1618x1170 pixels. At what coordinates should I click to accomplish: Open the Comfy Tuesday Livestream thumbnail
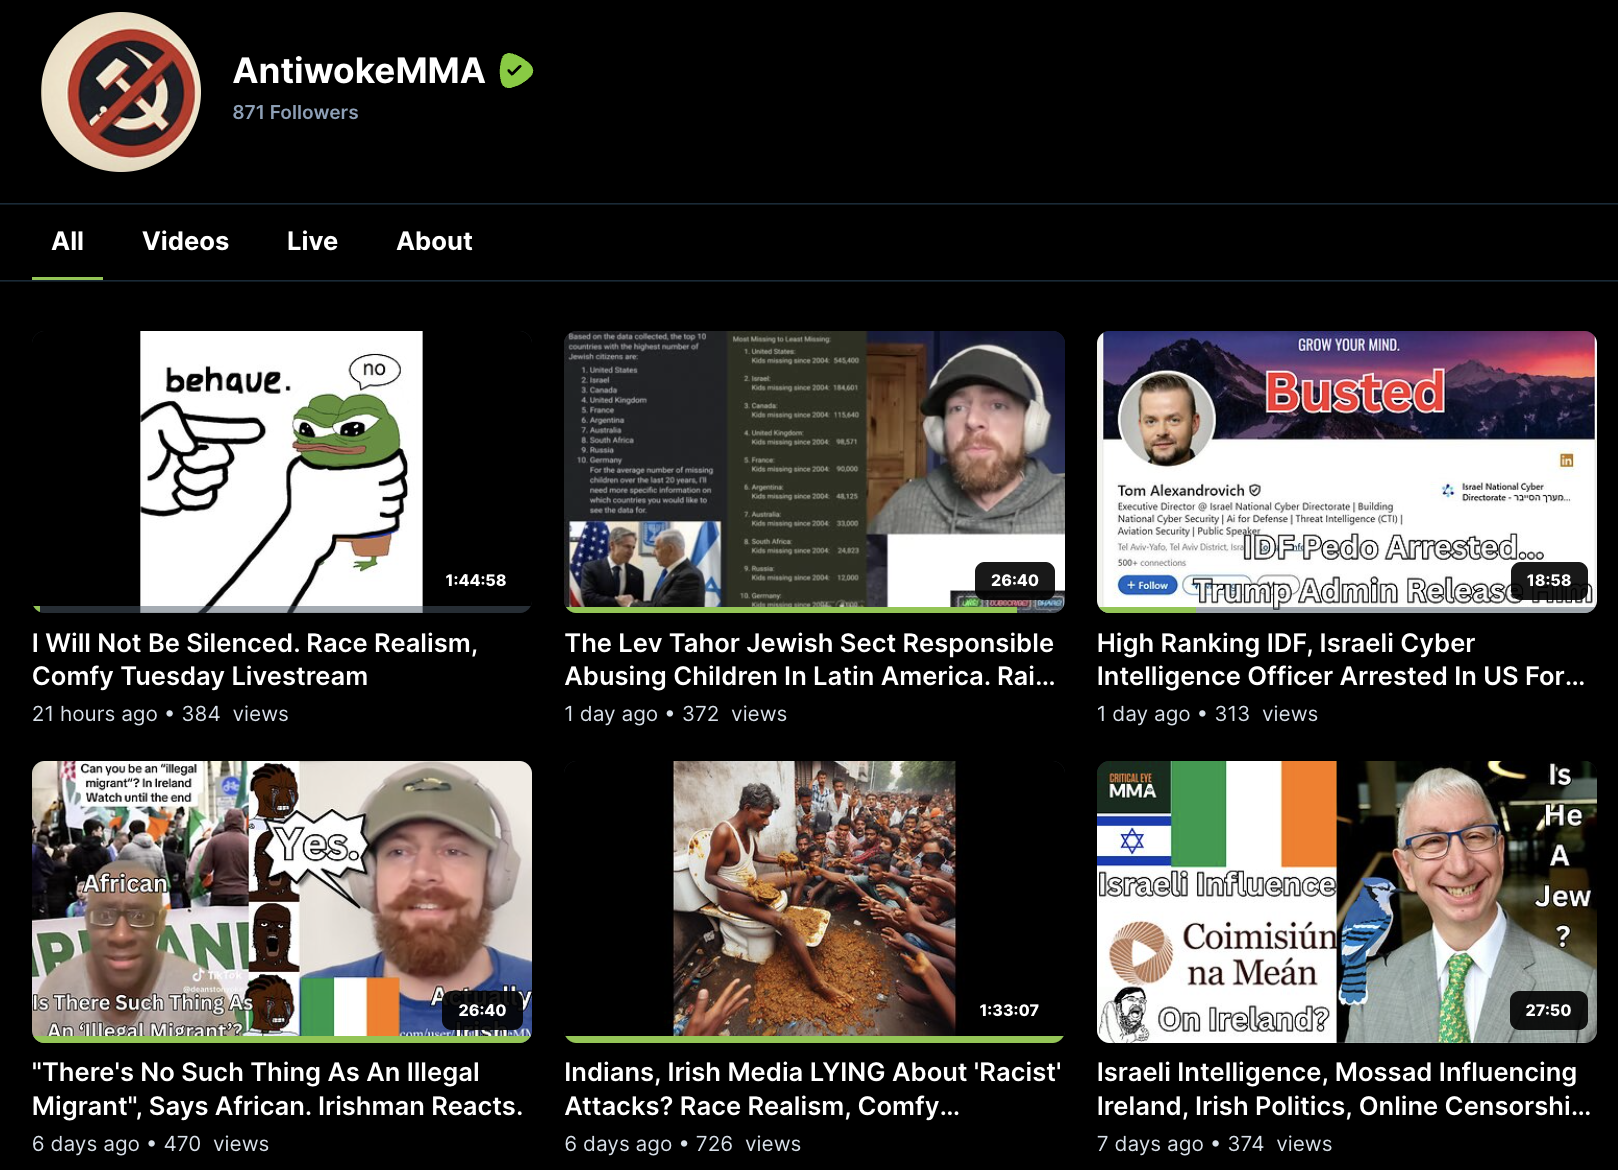[x=282, y=471]
